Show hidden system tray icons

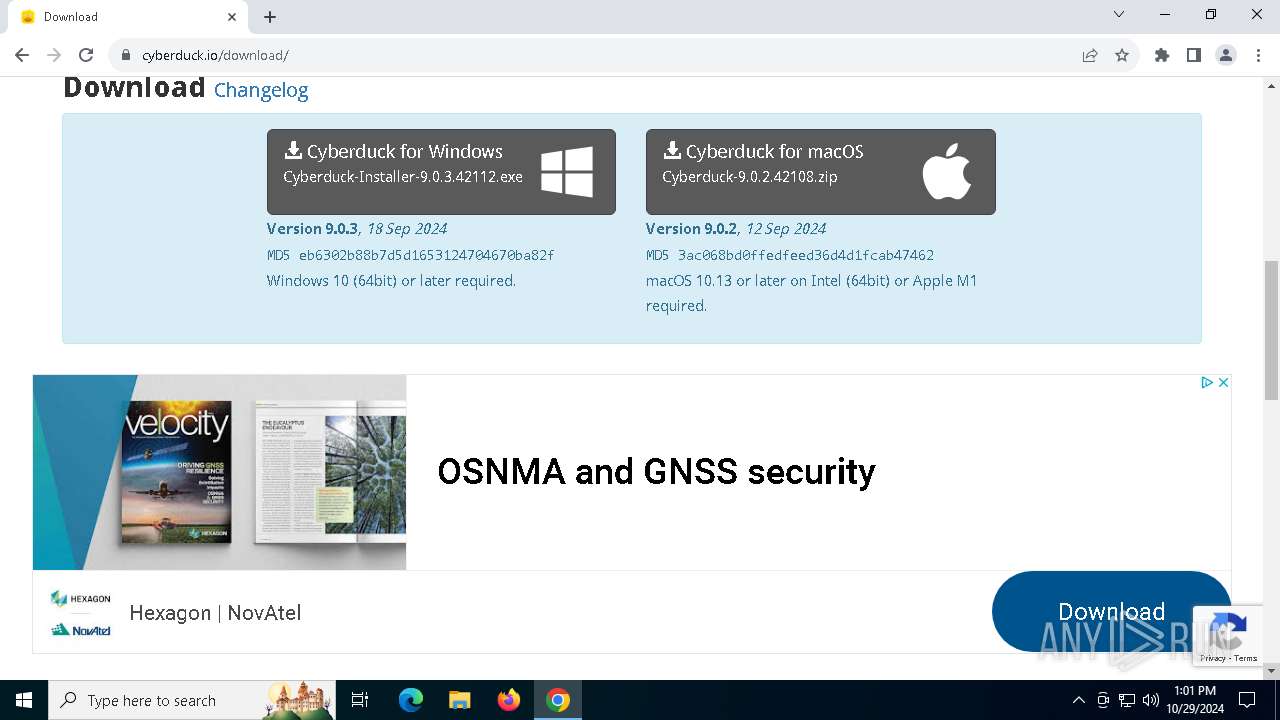click(x=1078, y=700)
